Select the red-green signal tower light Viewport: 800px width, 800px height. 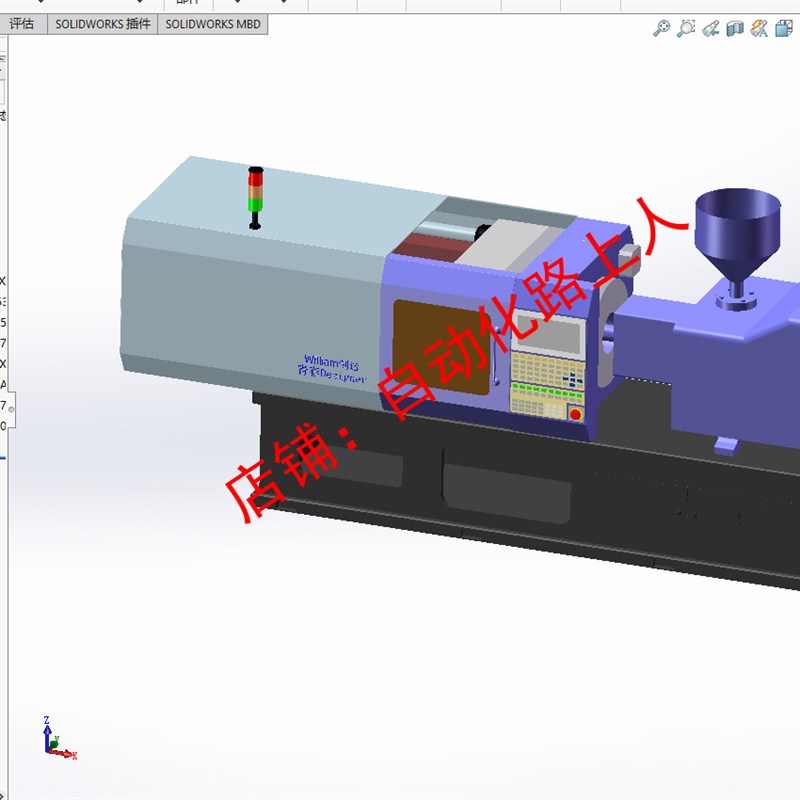click(256, 197)
